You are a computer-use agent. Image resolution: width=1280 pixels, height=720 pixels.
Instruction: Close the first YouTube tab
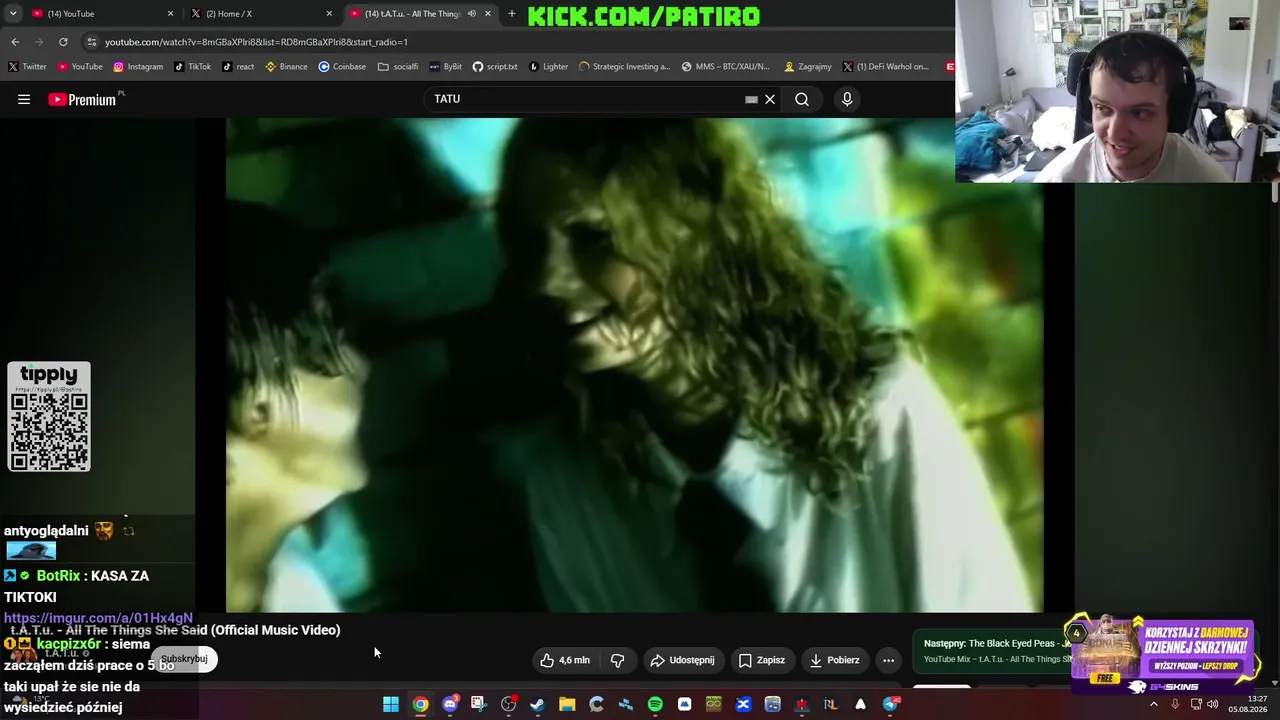[170, 14]
